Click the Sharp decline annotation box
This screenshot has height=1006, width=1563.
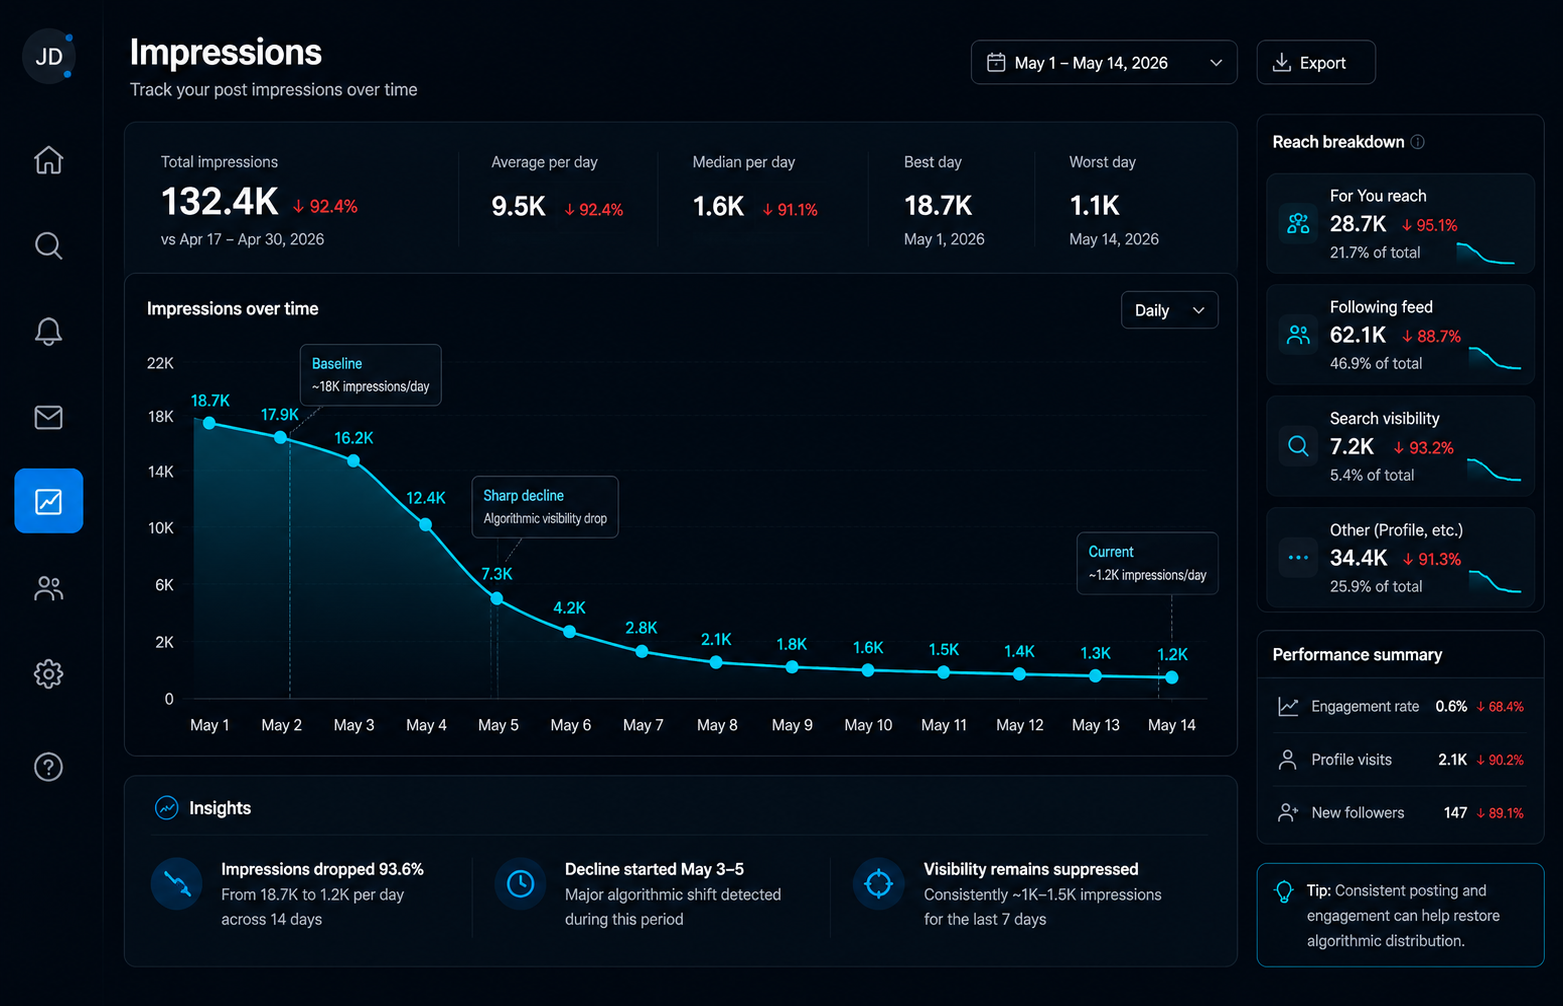pyautogui.click(x=545, y=507)
